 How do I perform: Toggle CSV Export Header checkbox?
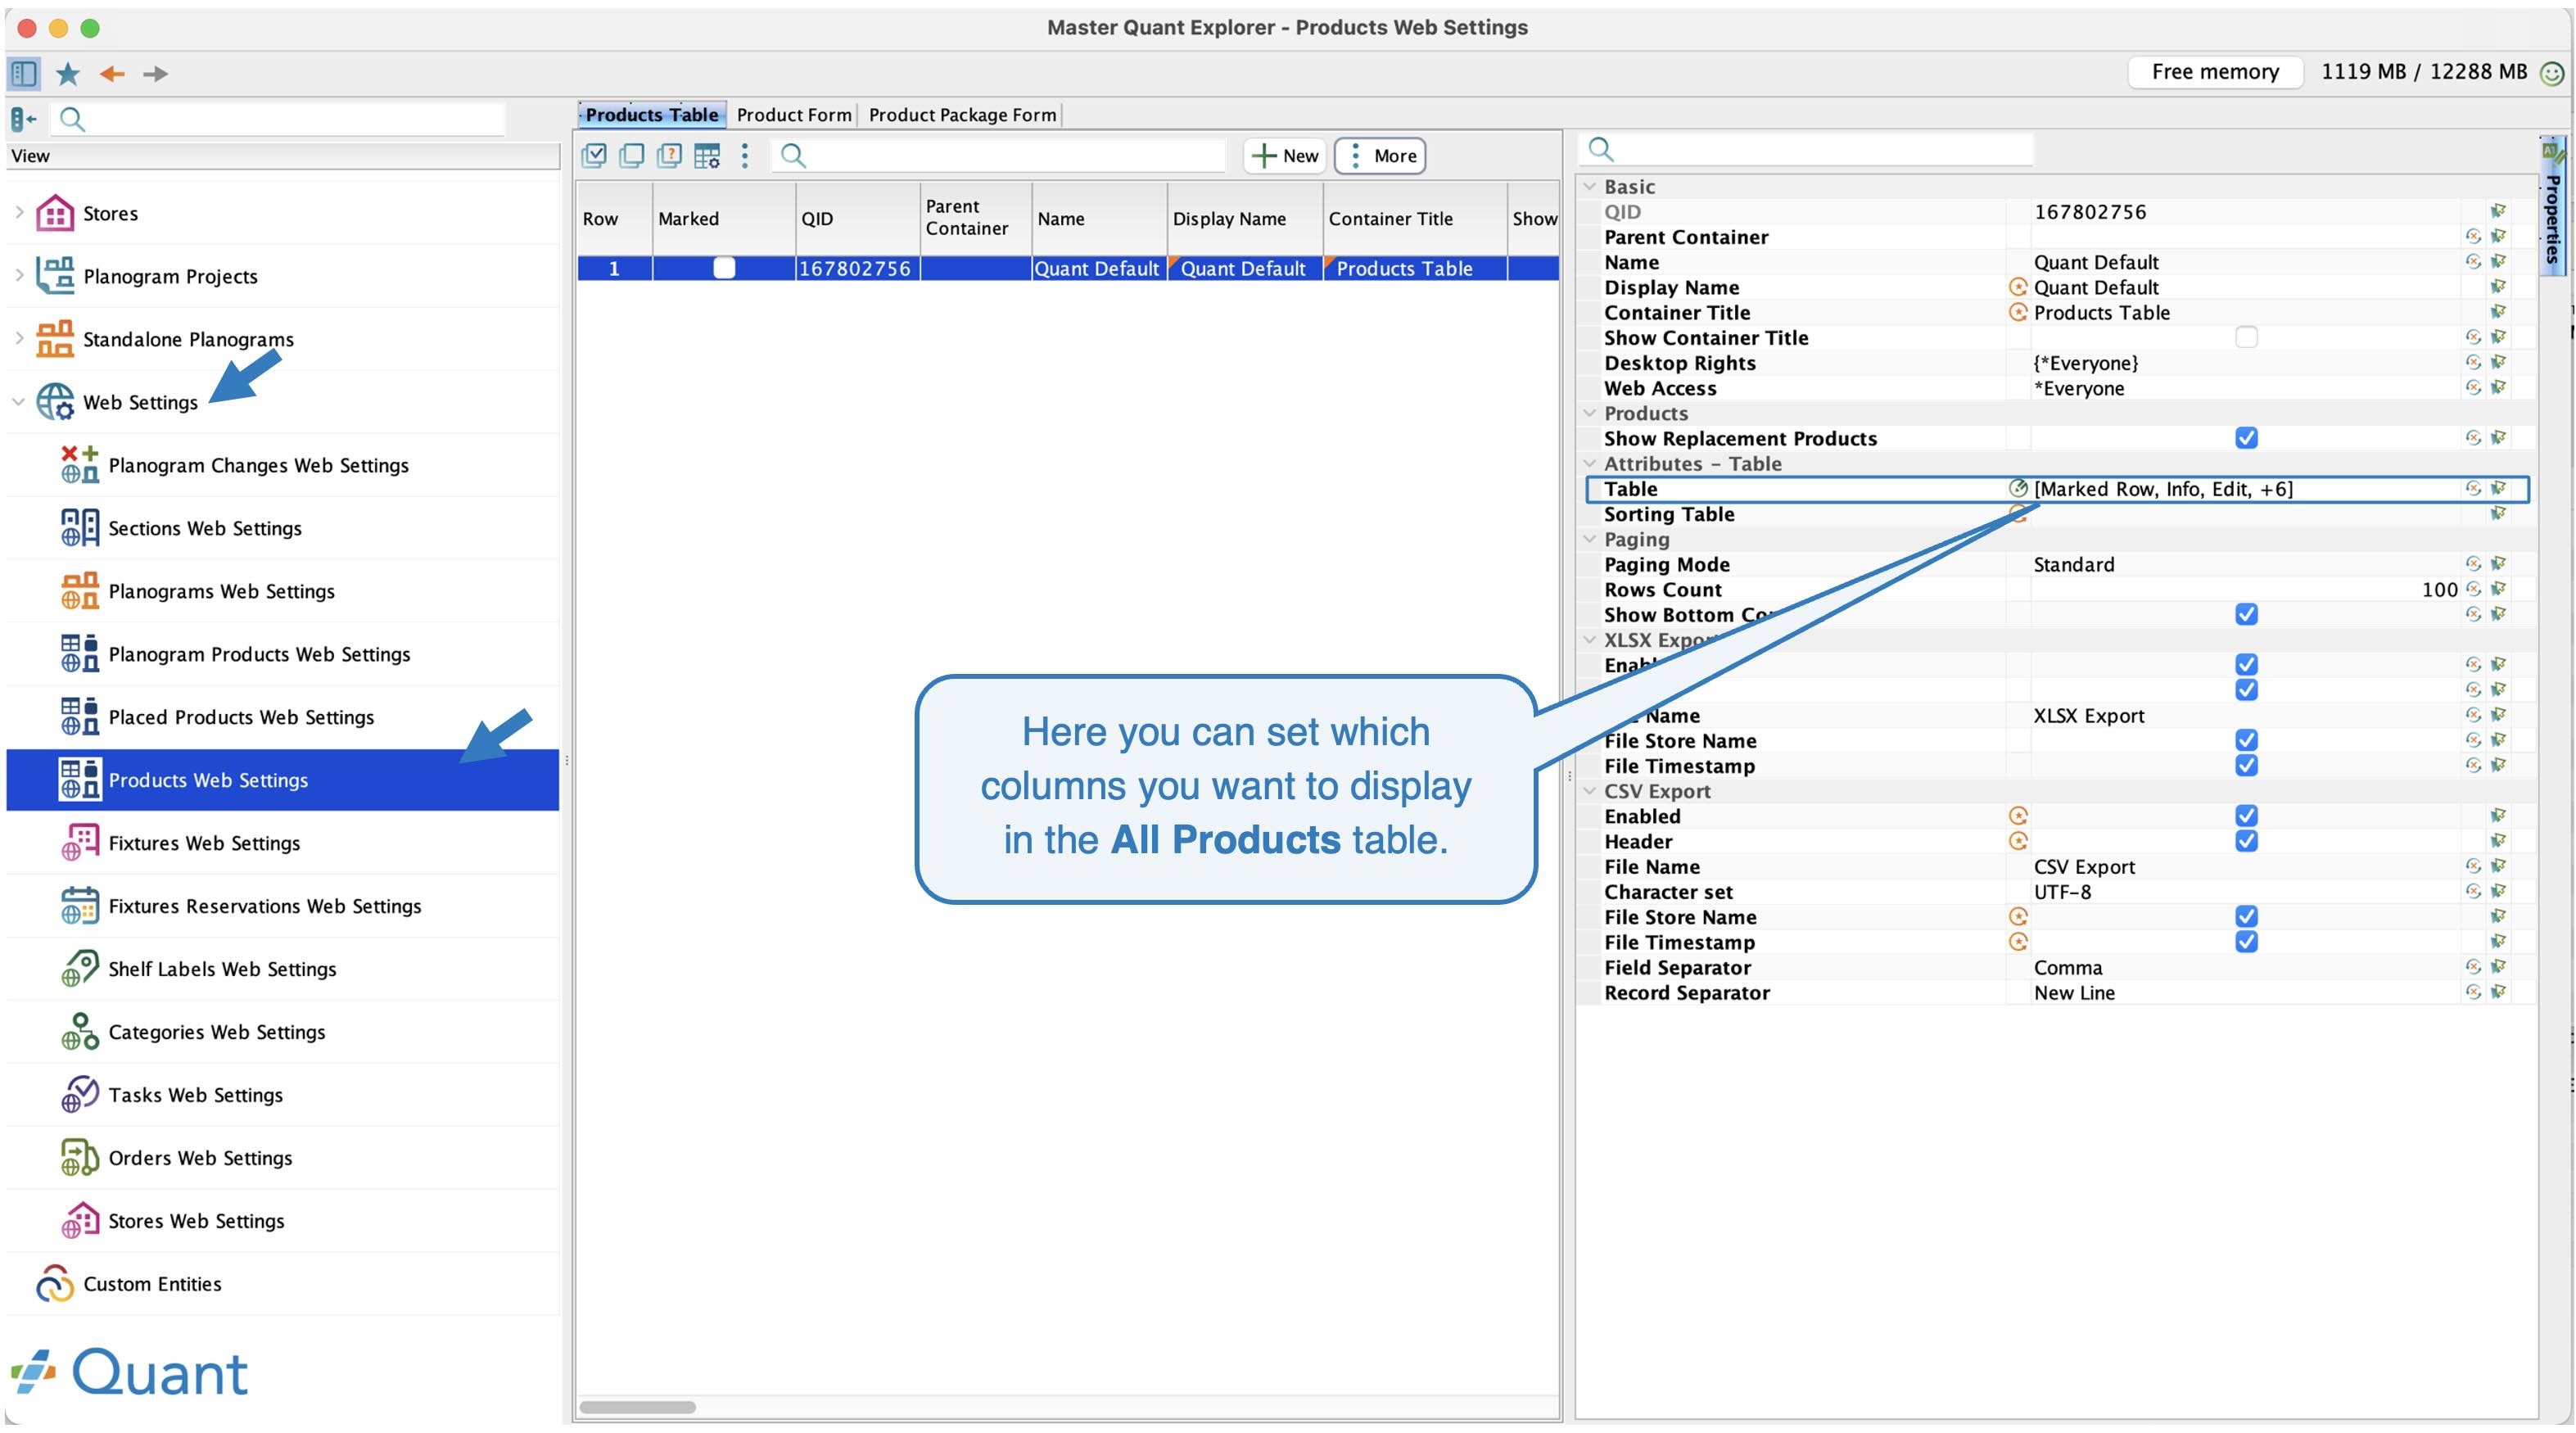[x=2246, y=841]
